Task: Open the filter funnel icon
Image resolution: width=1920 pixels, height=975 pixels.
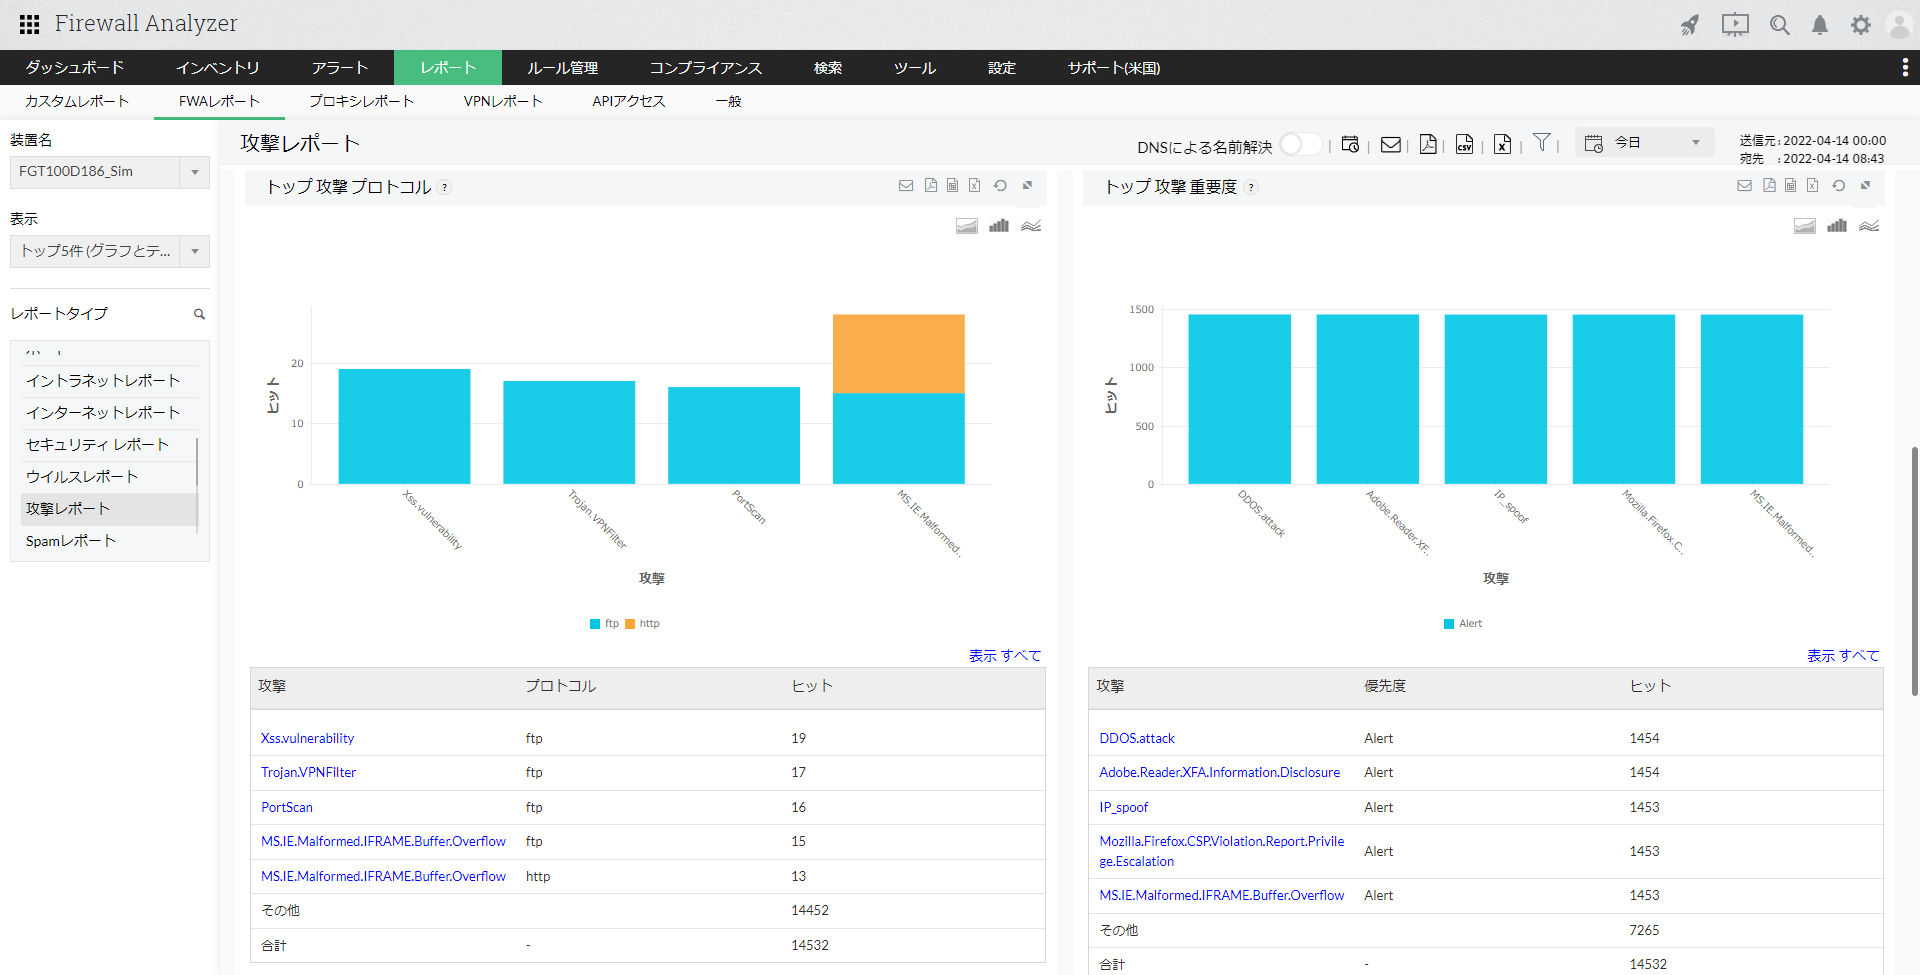Action: coord(1542,143)
